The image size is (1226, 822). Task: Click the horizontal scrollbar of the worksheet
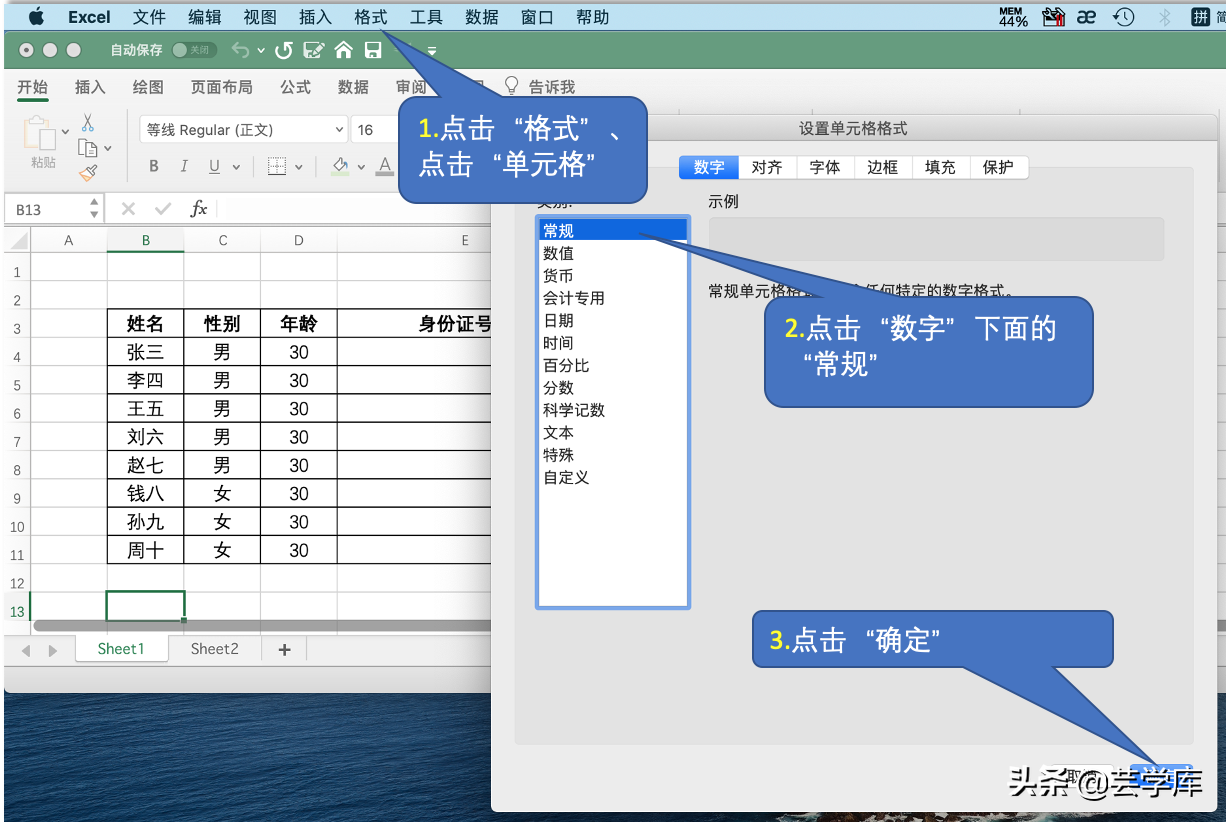click(262, 625)
